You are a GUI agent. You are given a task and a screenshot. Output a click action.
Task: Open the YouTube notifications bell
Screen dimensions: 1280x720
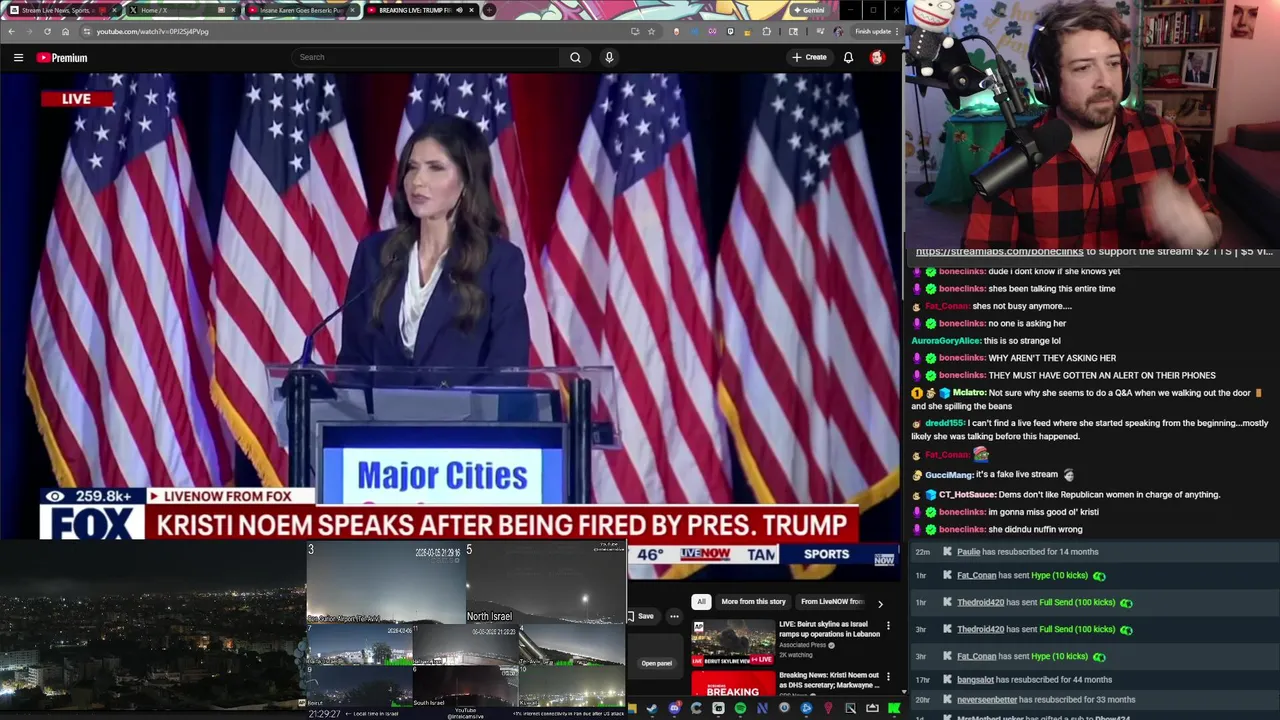tap(848, 57)
